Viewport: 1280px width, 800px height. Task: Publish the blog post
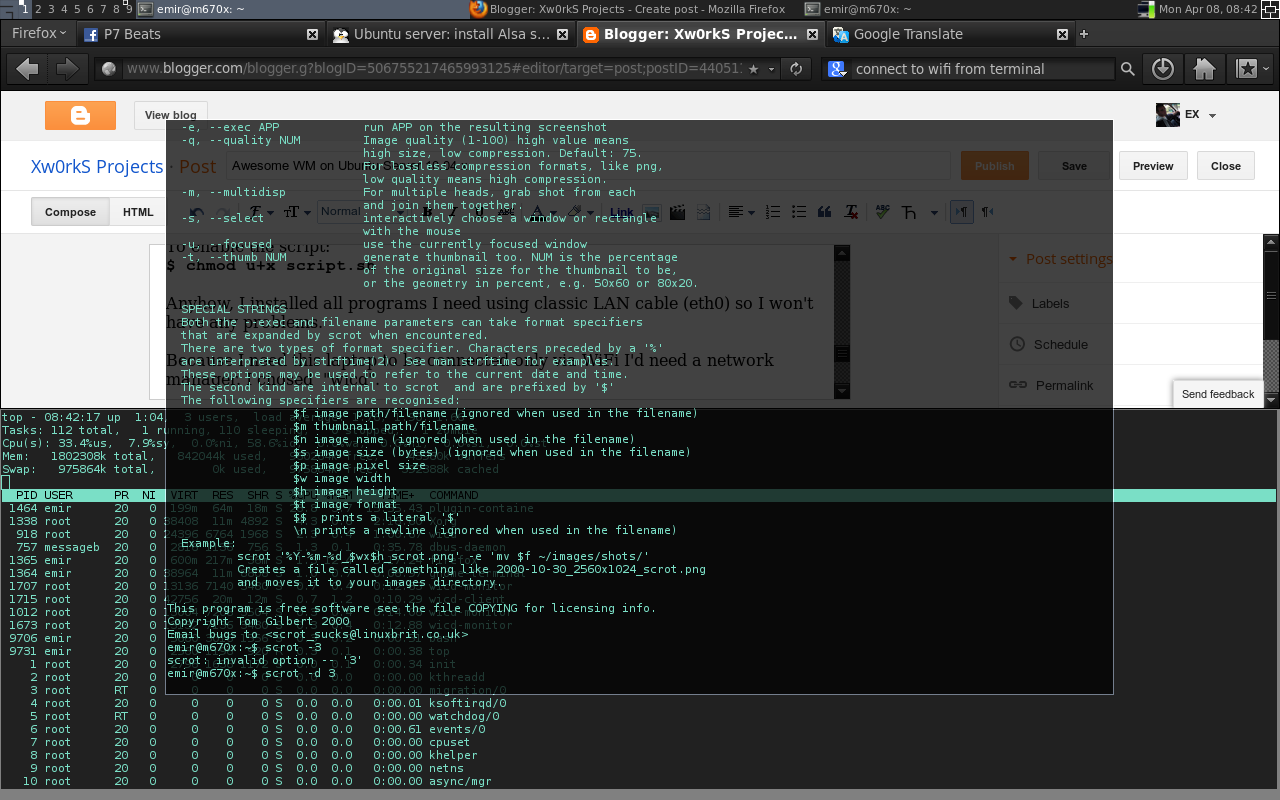tap(994, 165)
